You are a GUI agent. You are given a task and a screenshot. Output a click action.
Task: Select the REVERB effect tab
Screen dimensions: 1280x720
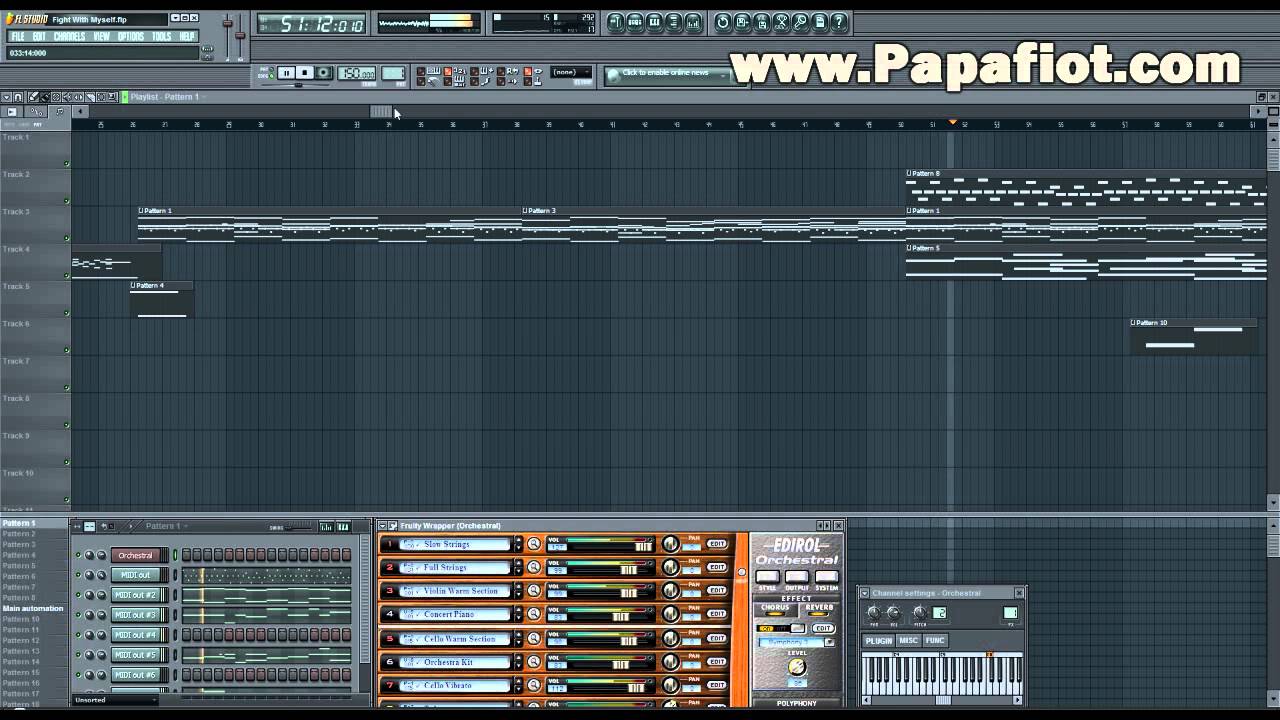819,608
